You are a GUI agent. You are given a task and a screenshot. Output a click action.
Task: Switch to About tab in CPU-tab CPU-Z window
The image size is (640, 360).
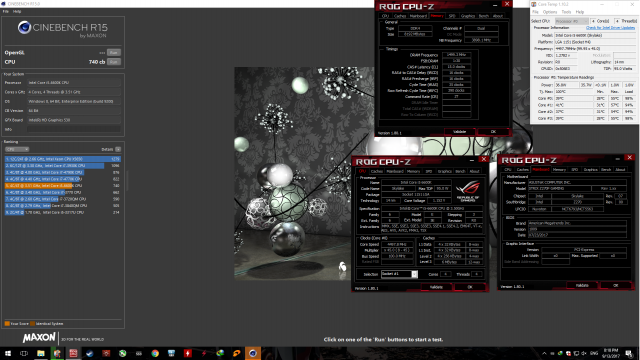(x=474, y=171)
